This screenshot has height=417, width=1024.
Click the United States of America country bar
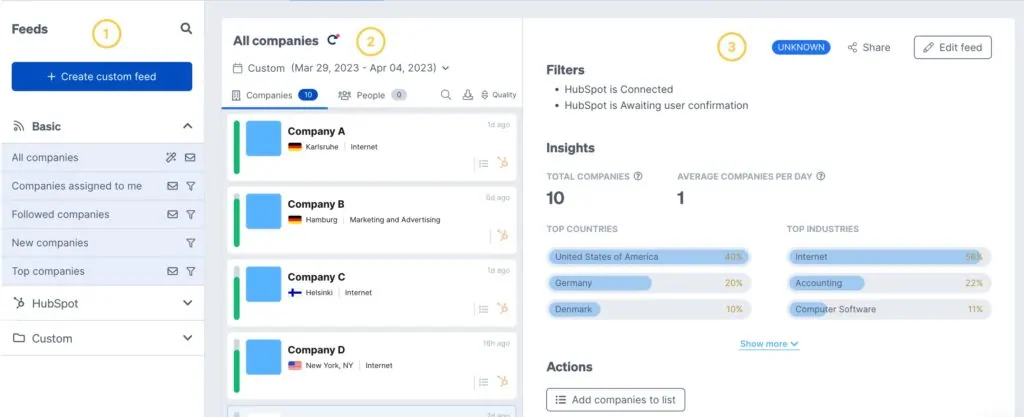(649, 257)
